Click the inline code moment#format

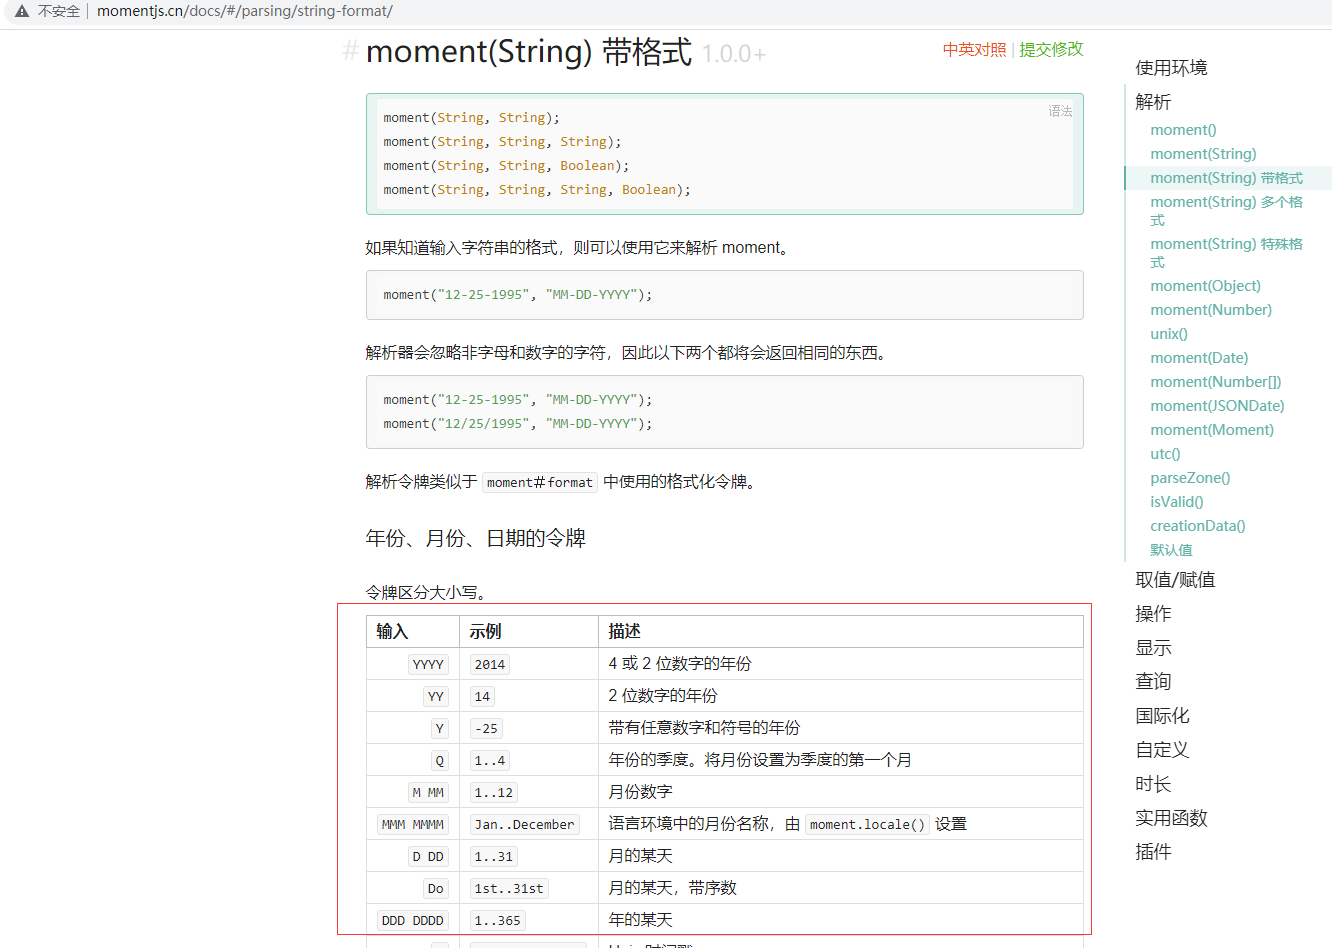pyautogui.click(x=540, y=482)
